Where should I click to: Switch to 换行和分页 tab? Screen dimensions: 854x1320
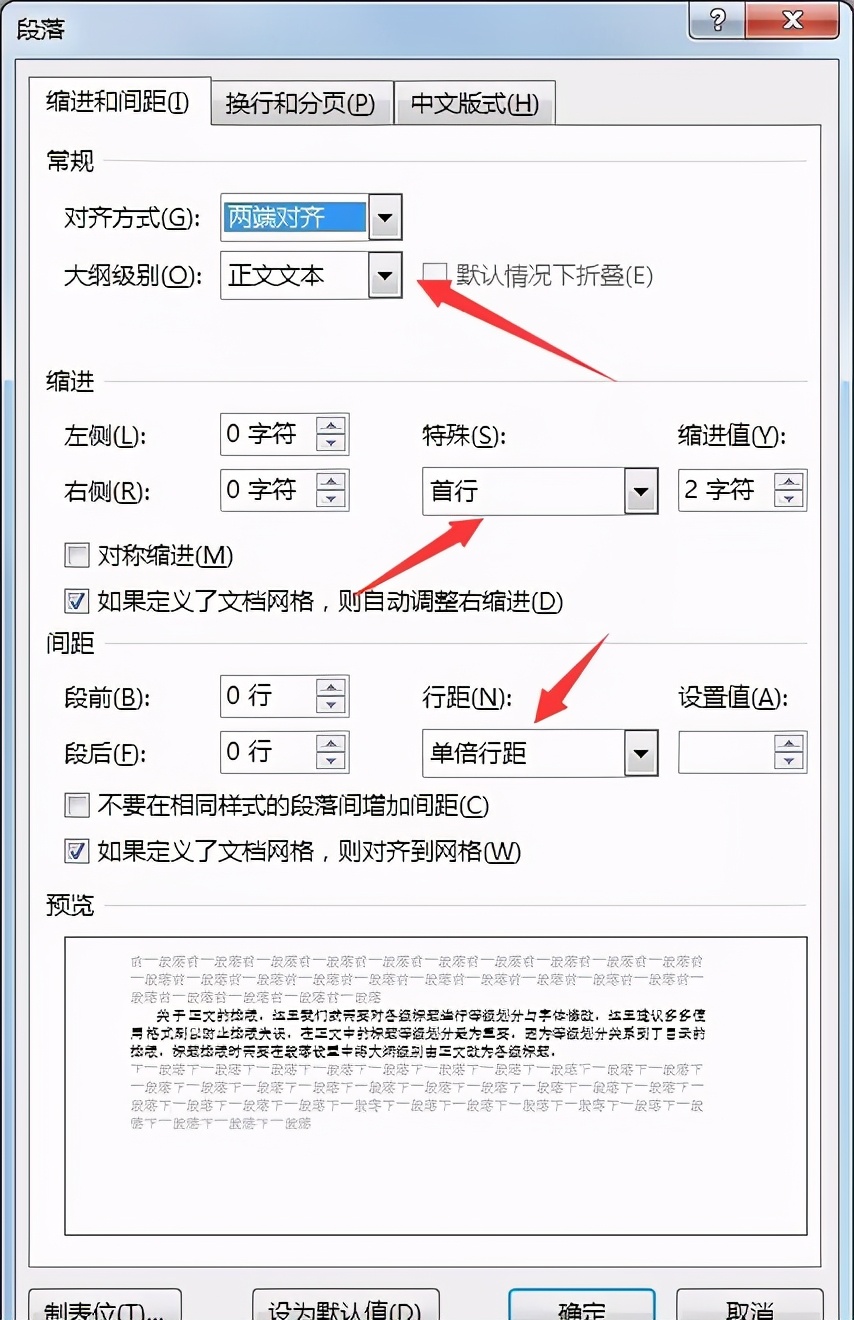pyautogui.click(x=301, y=104)
